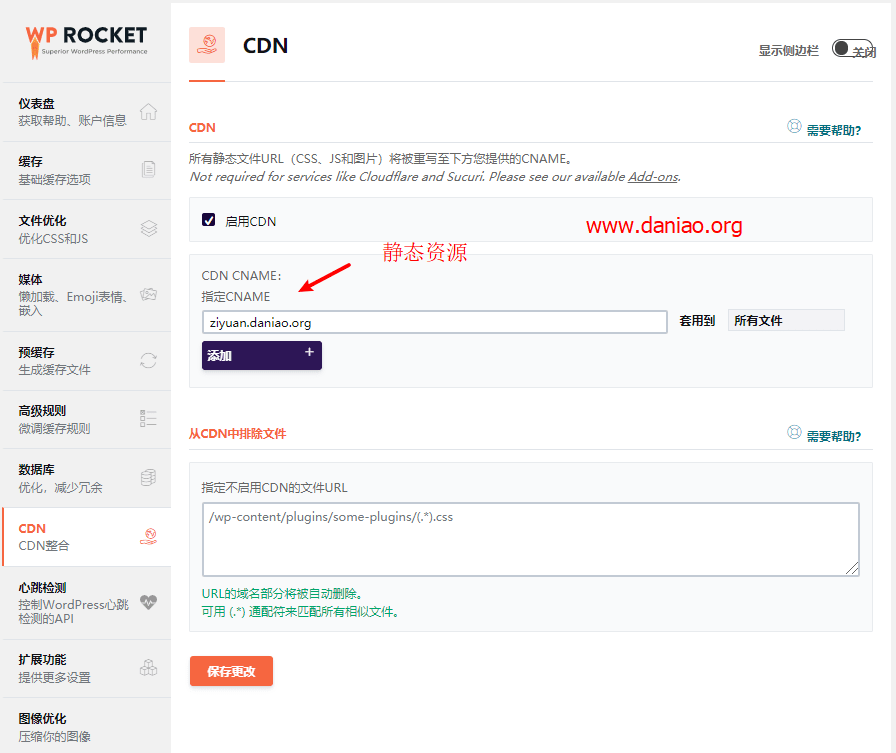Viewport: 896px width, 753px height.
Task: Click the 指定不启用CDN的文件URL label
Action: point(274,487)
